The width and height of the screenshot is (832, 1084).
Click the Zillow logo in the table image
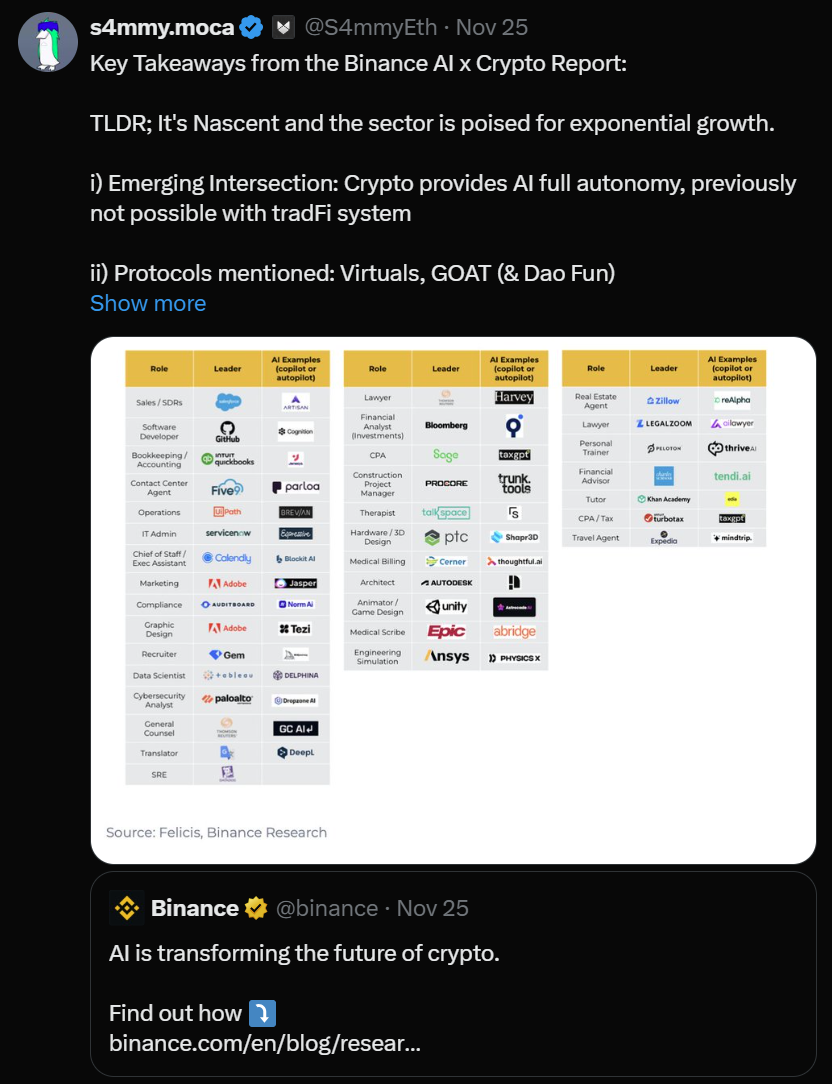tap(663, 401)
